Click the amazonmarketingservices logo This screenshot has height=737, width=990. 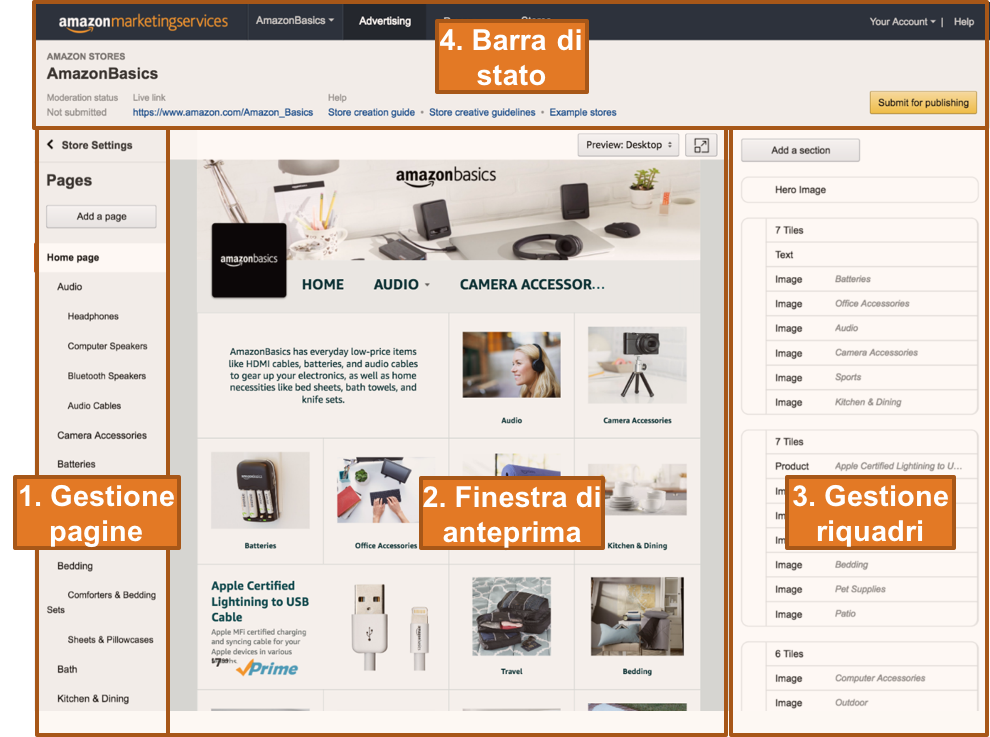coord(143,22)
